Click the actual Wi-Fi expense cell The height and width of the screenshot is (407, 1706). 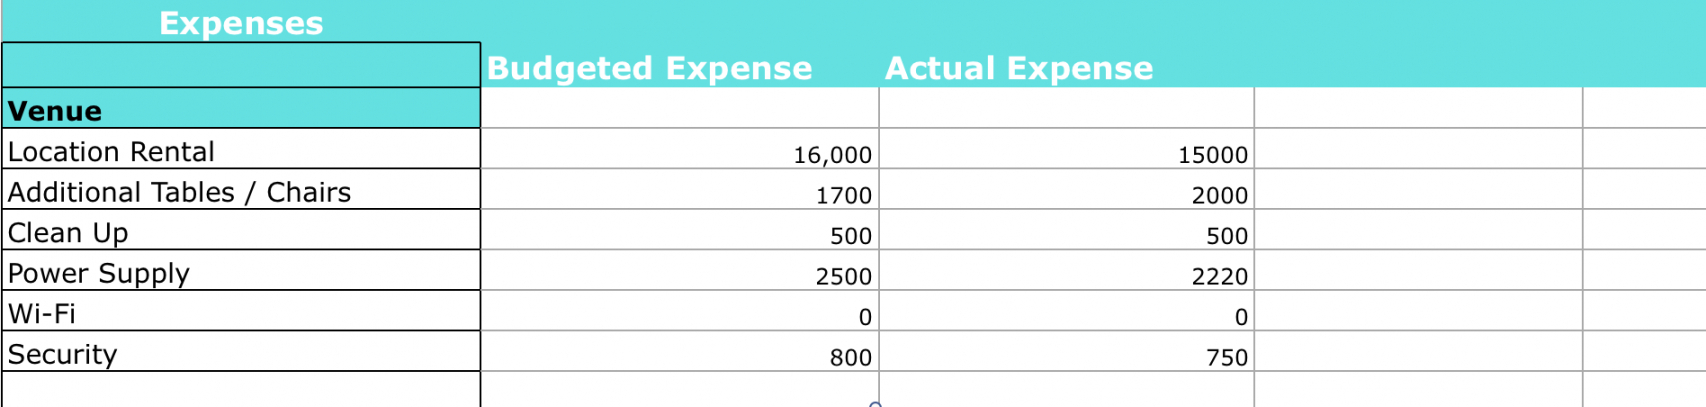pyautogui.click(x=1066, y=312)
